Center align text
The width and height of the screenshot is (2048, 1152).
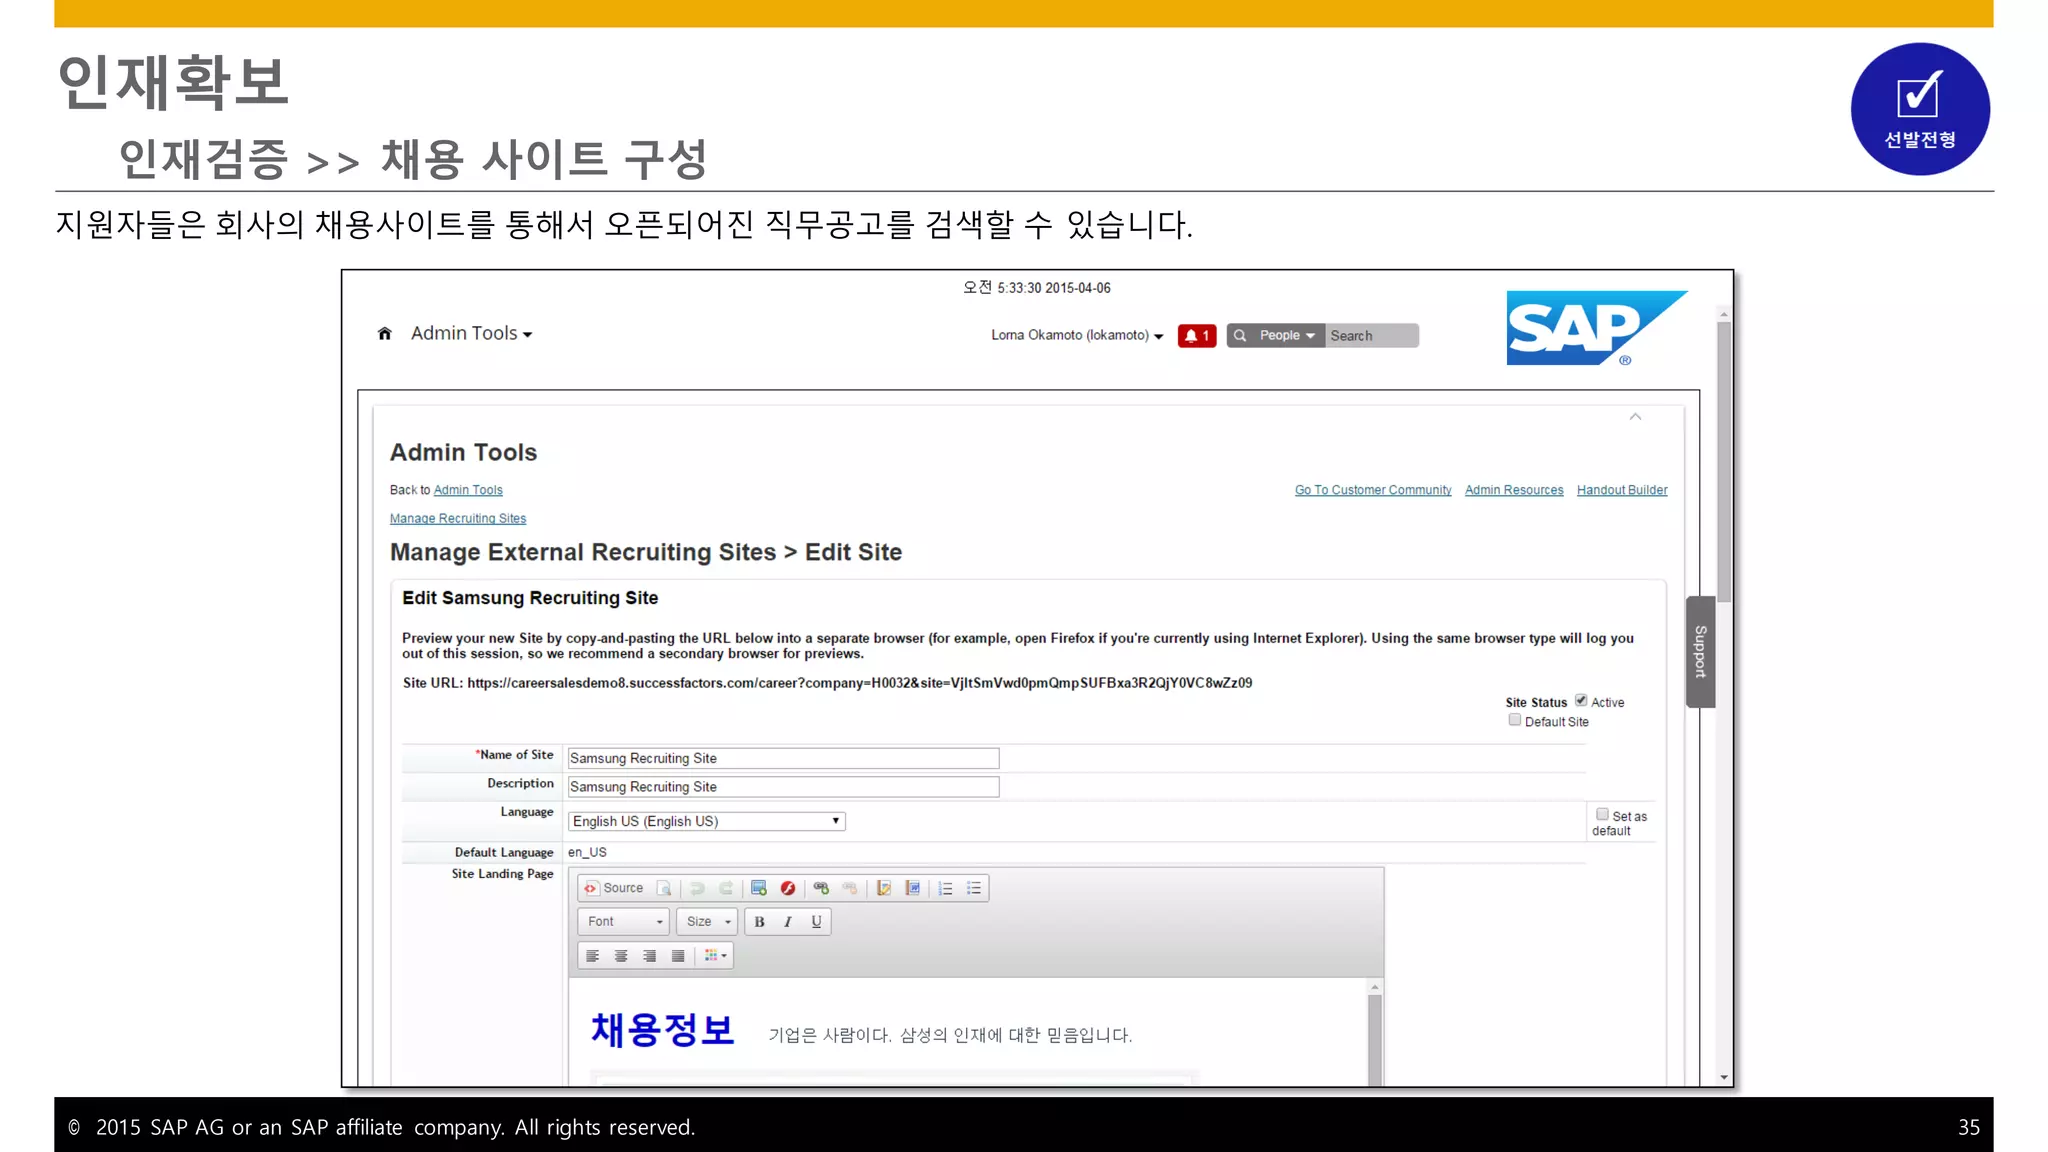[x=621, y=956]
